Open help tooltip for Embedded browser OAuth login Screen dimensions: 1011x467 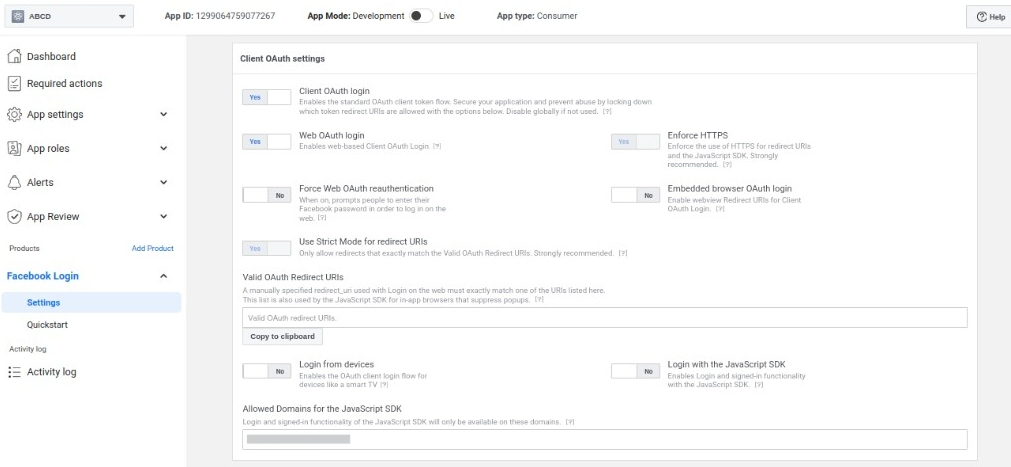point(720,210)
